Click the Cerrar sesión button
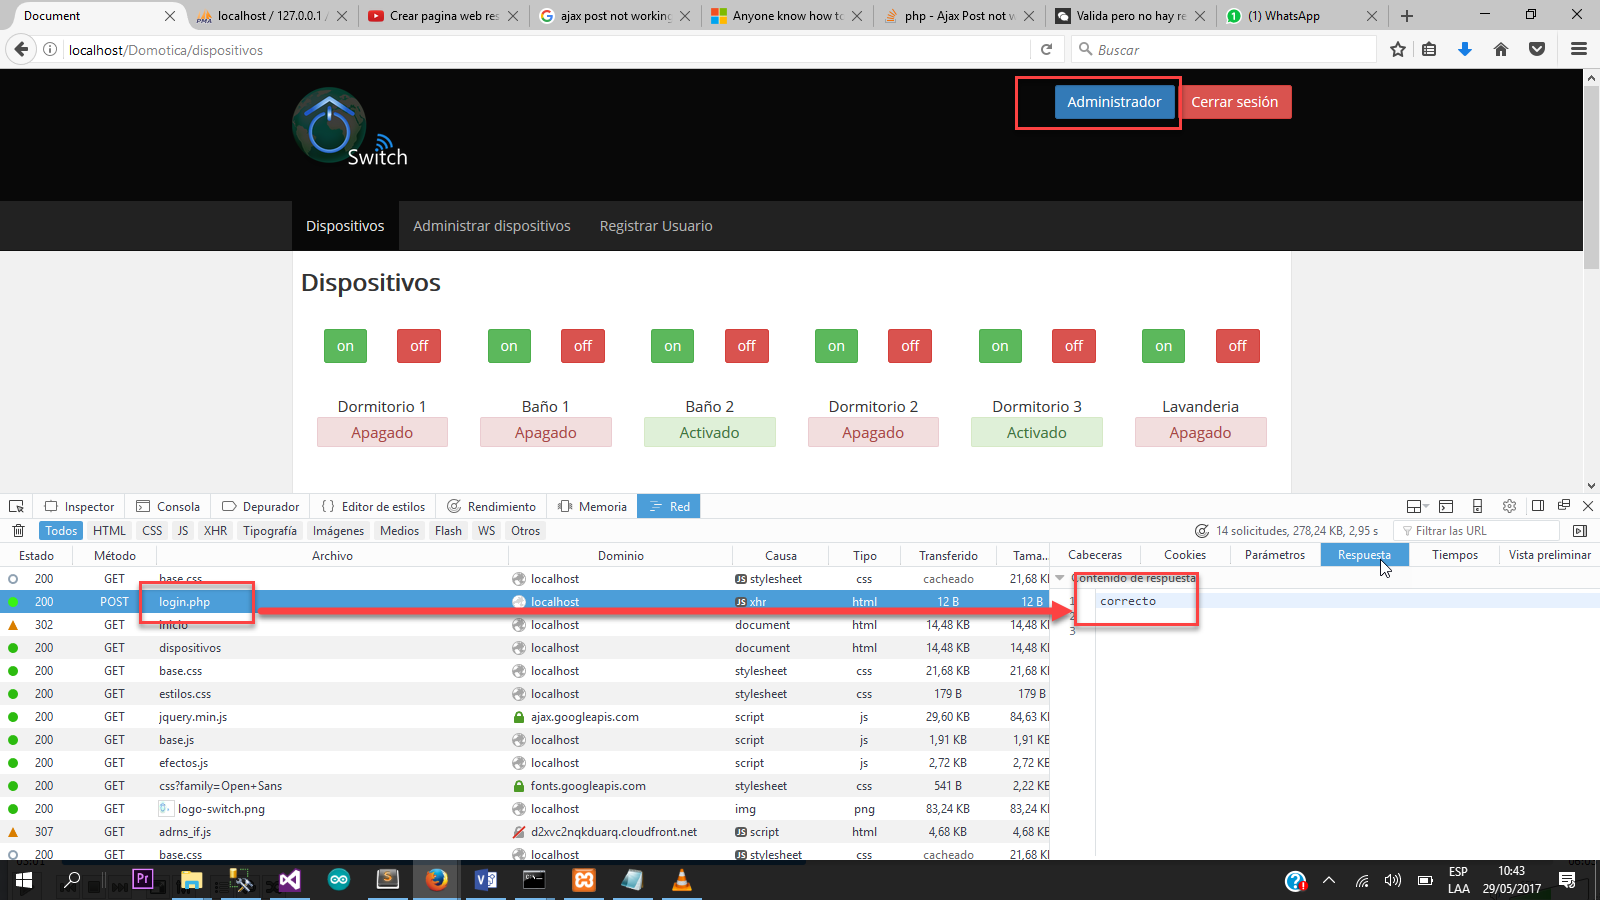1600x900 pixels. [1234, 102]
